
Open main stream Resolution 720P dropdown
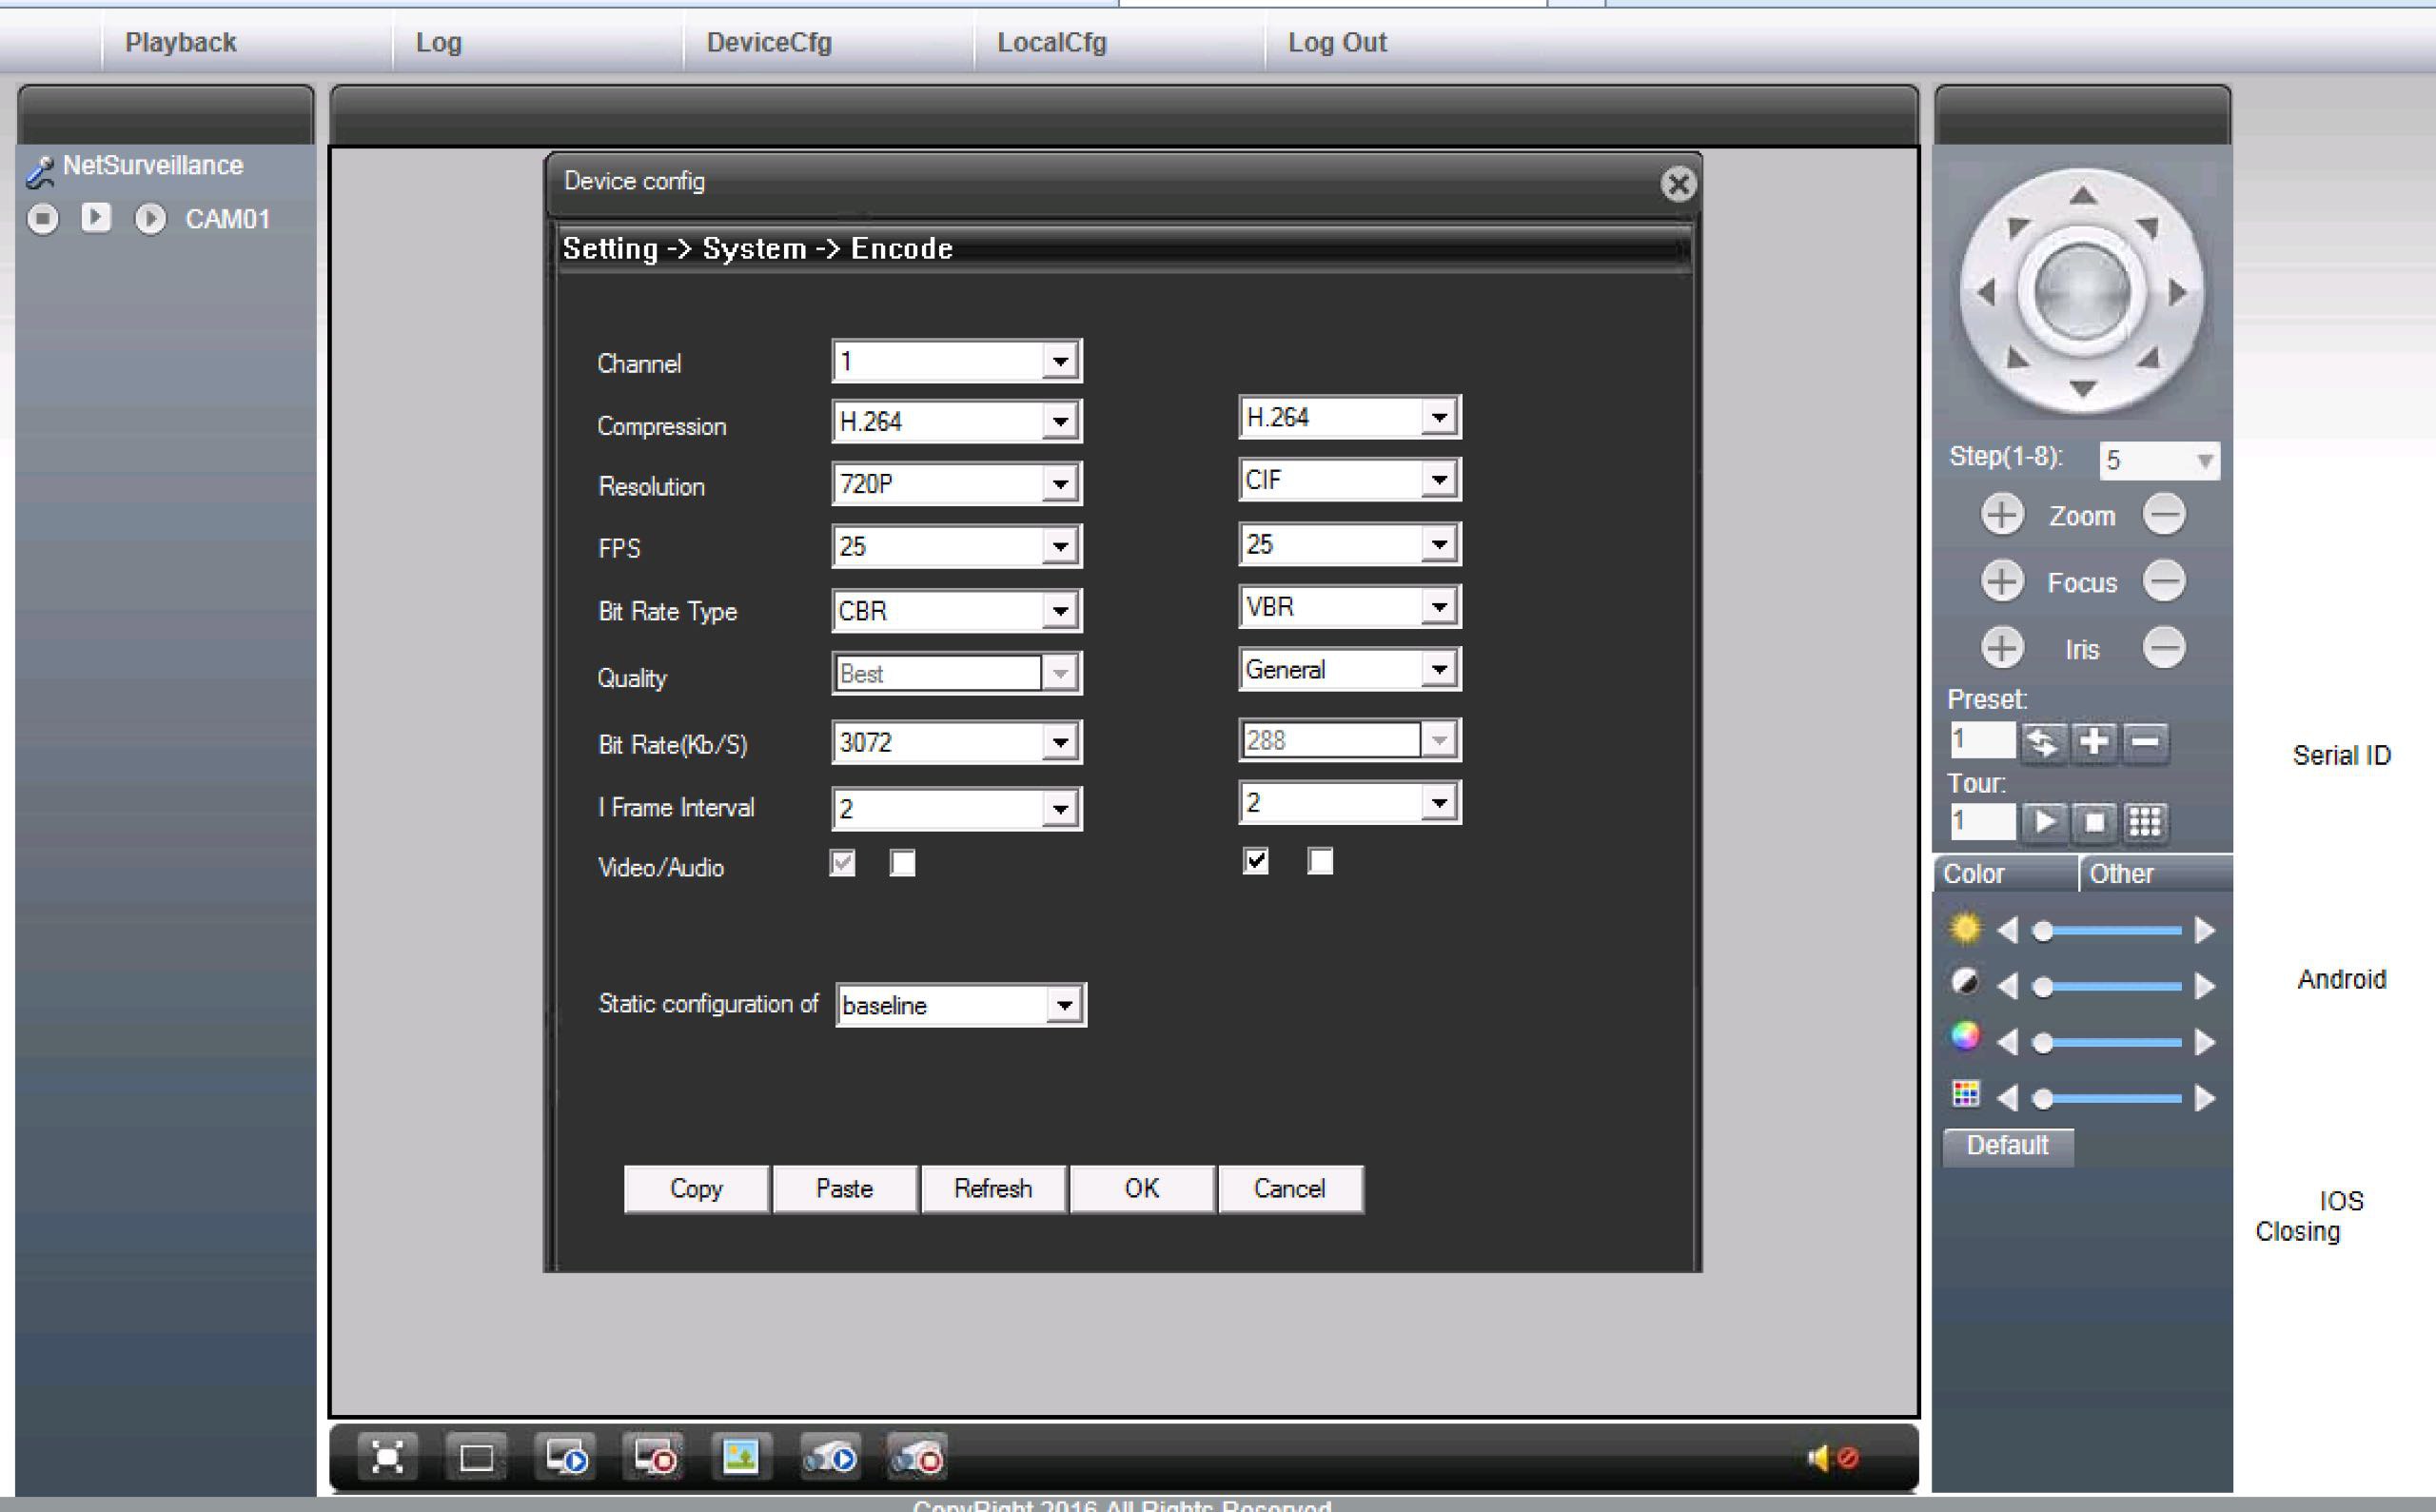[x=1060, y=485]
